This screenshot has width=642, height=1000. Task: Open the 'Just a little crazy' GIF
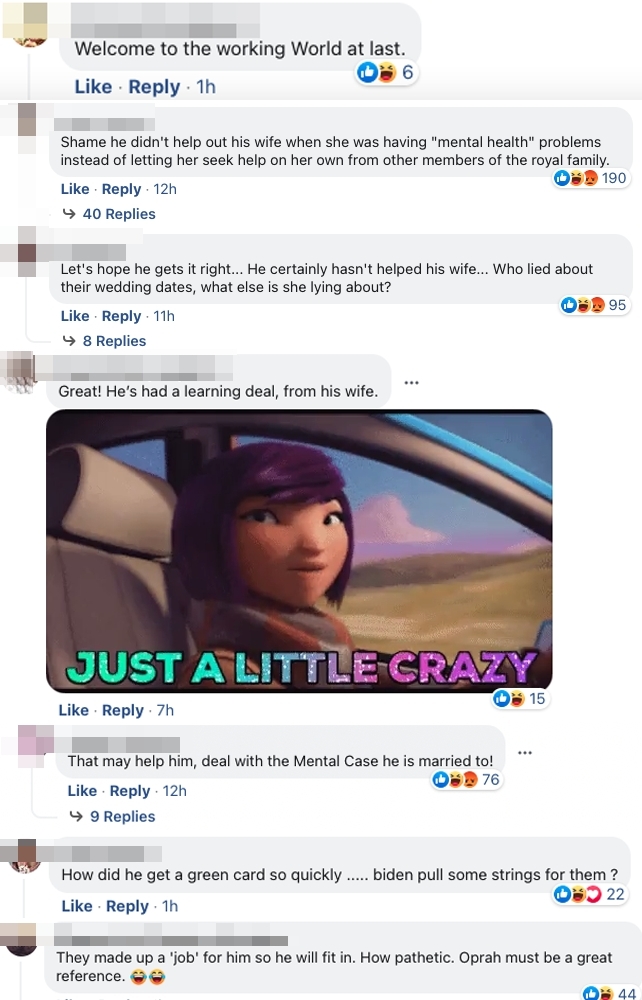[299, 551]
